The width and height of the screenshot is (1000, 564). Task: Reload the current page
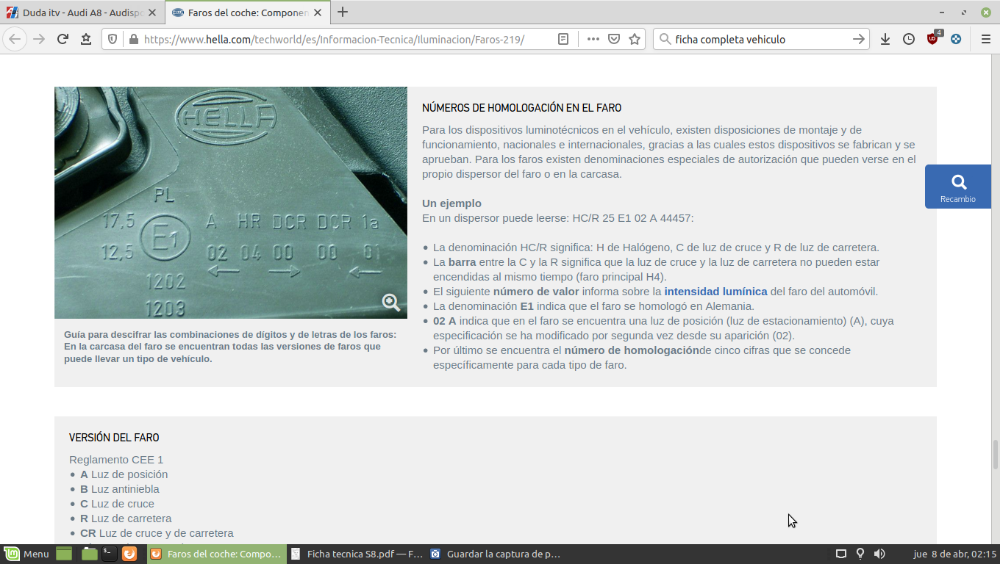click(62, 39)
